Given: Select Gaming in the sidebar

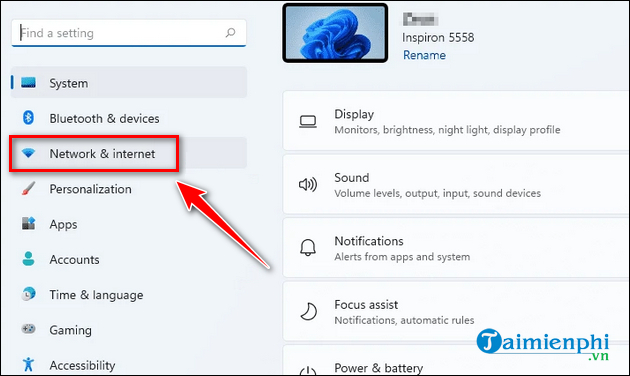Looking at the screenshot, I should pyautogui.click(x=129, y=330).
